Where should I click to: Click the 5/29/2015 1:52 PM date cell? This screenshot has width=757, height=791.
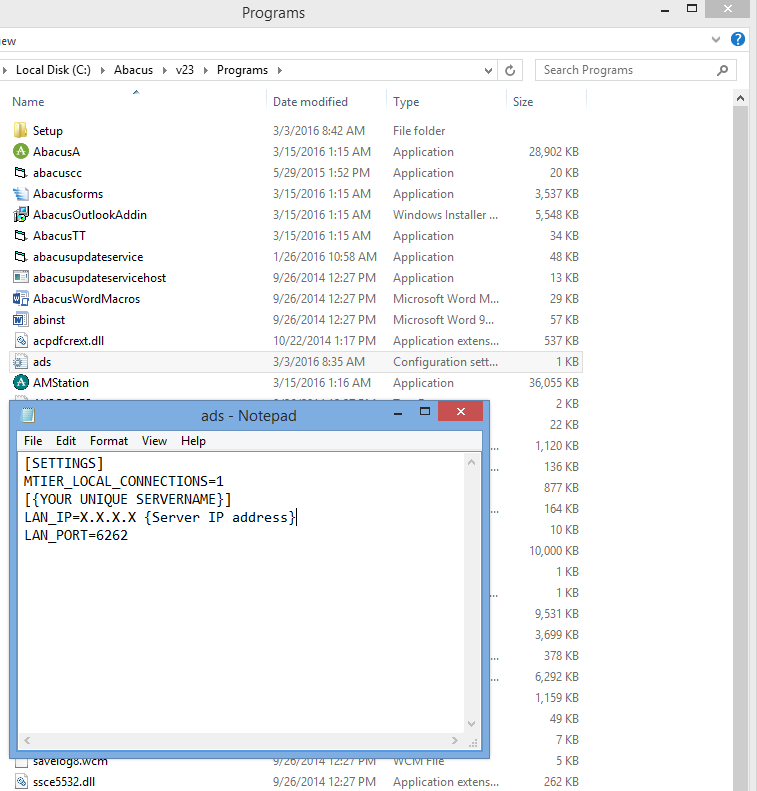(x=321, y=173)
